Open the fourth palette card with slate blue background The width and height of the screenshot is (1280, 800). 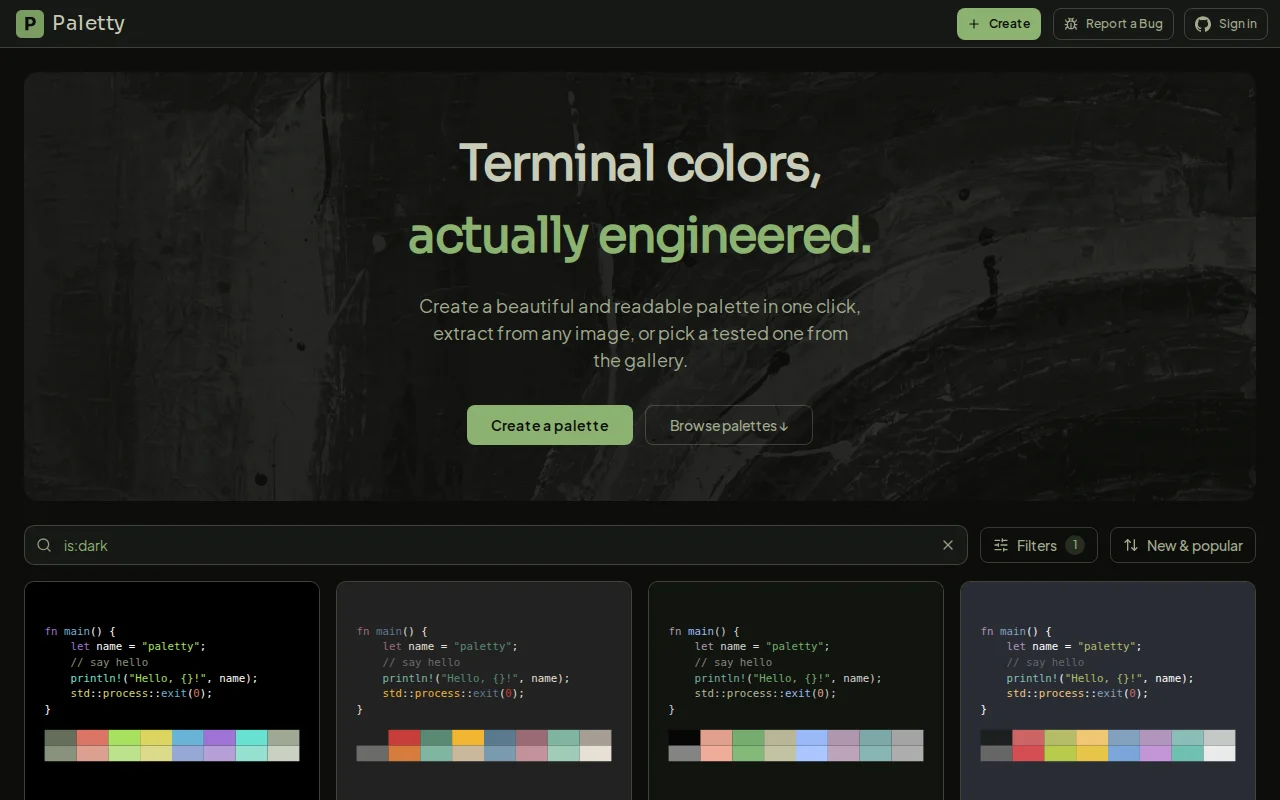pos(1108,690)
